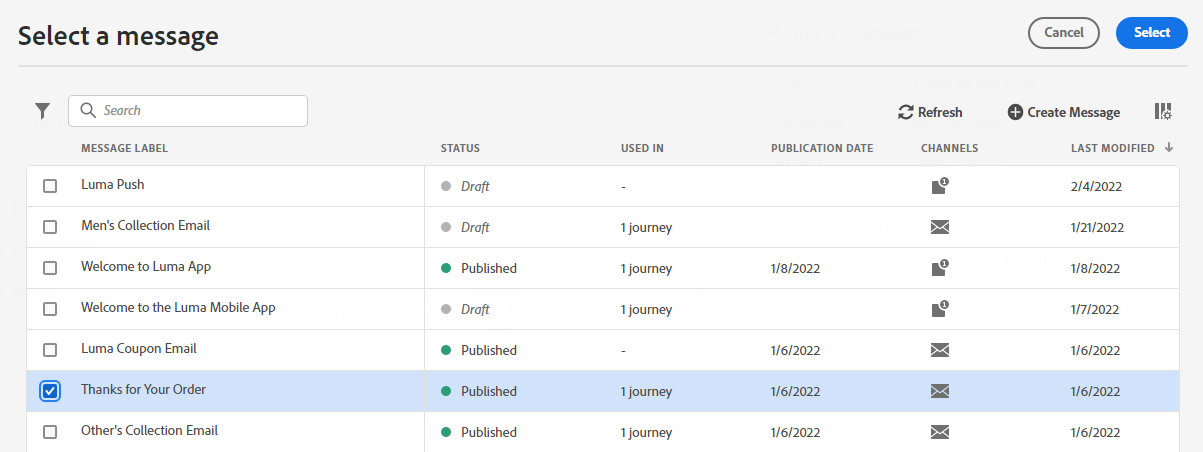Click the Cancel button
The height and width of the screenshot is (452, 1203).
click(1064, 32)
